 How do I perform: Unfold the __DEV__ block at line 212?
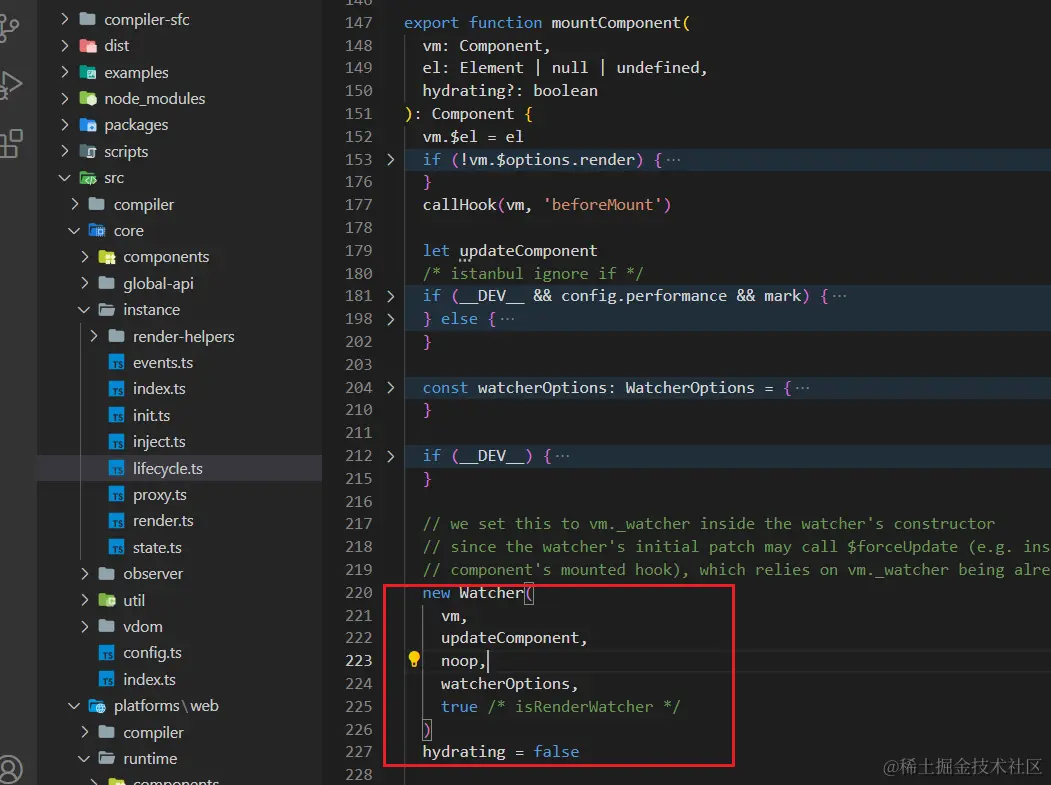tap(391, 456)
